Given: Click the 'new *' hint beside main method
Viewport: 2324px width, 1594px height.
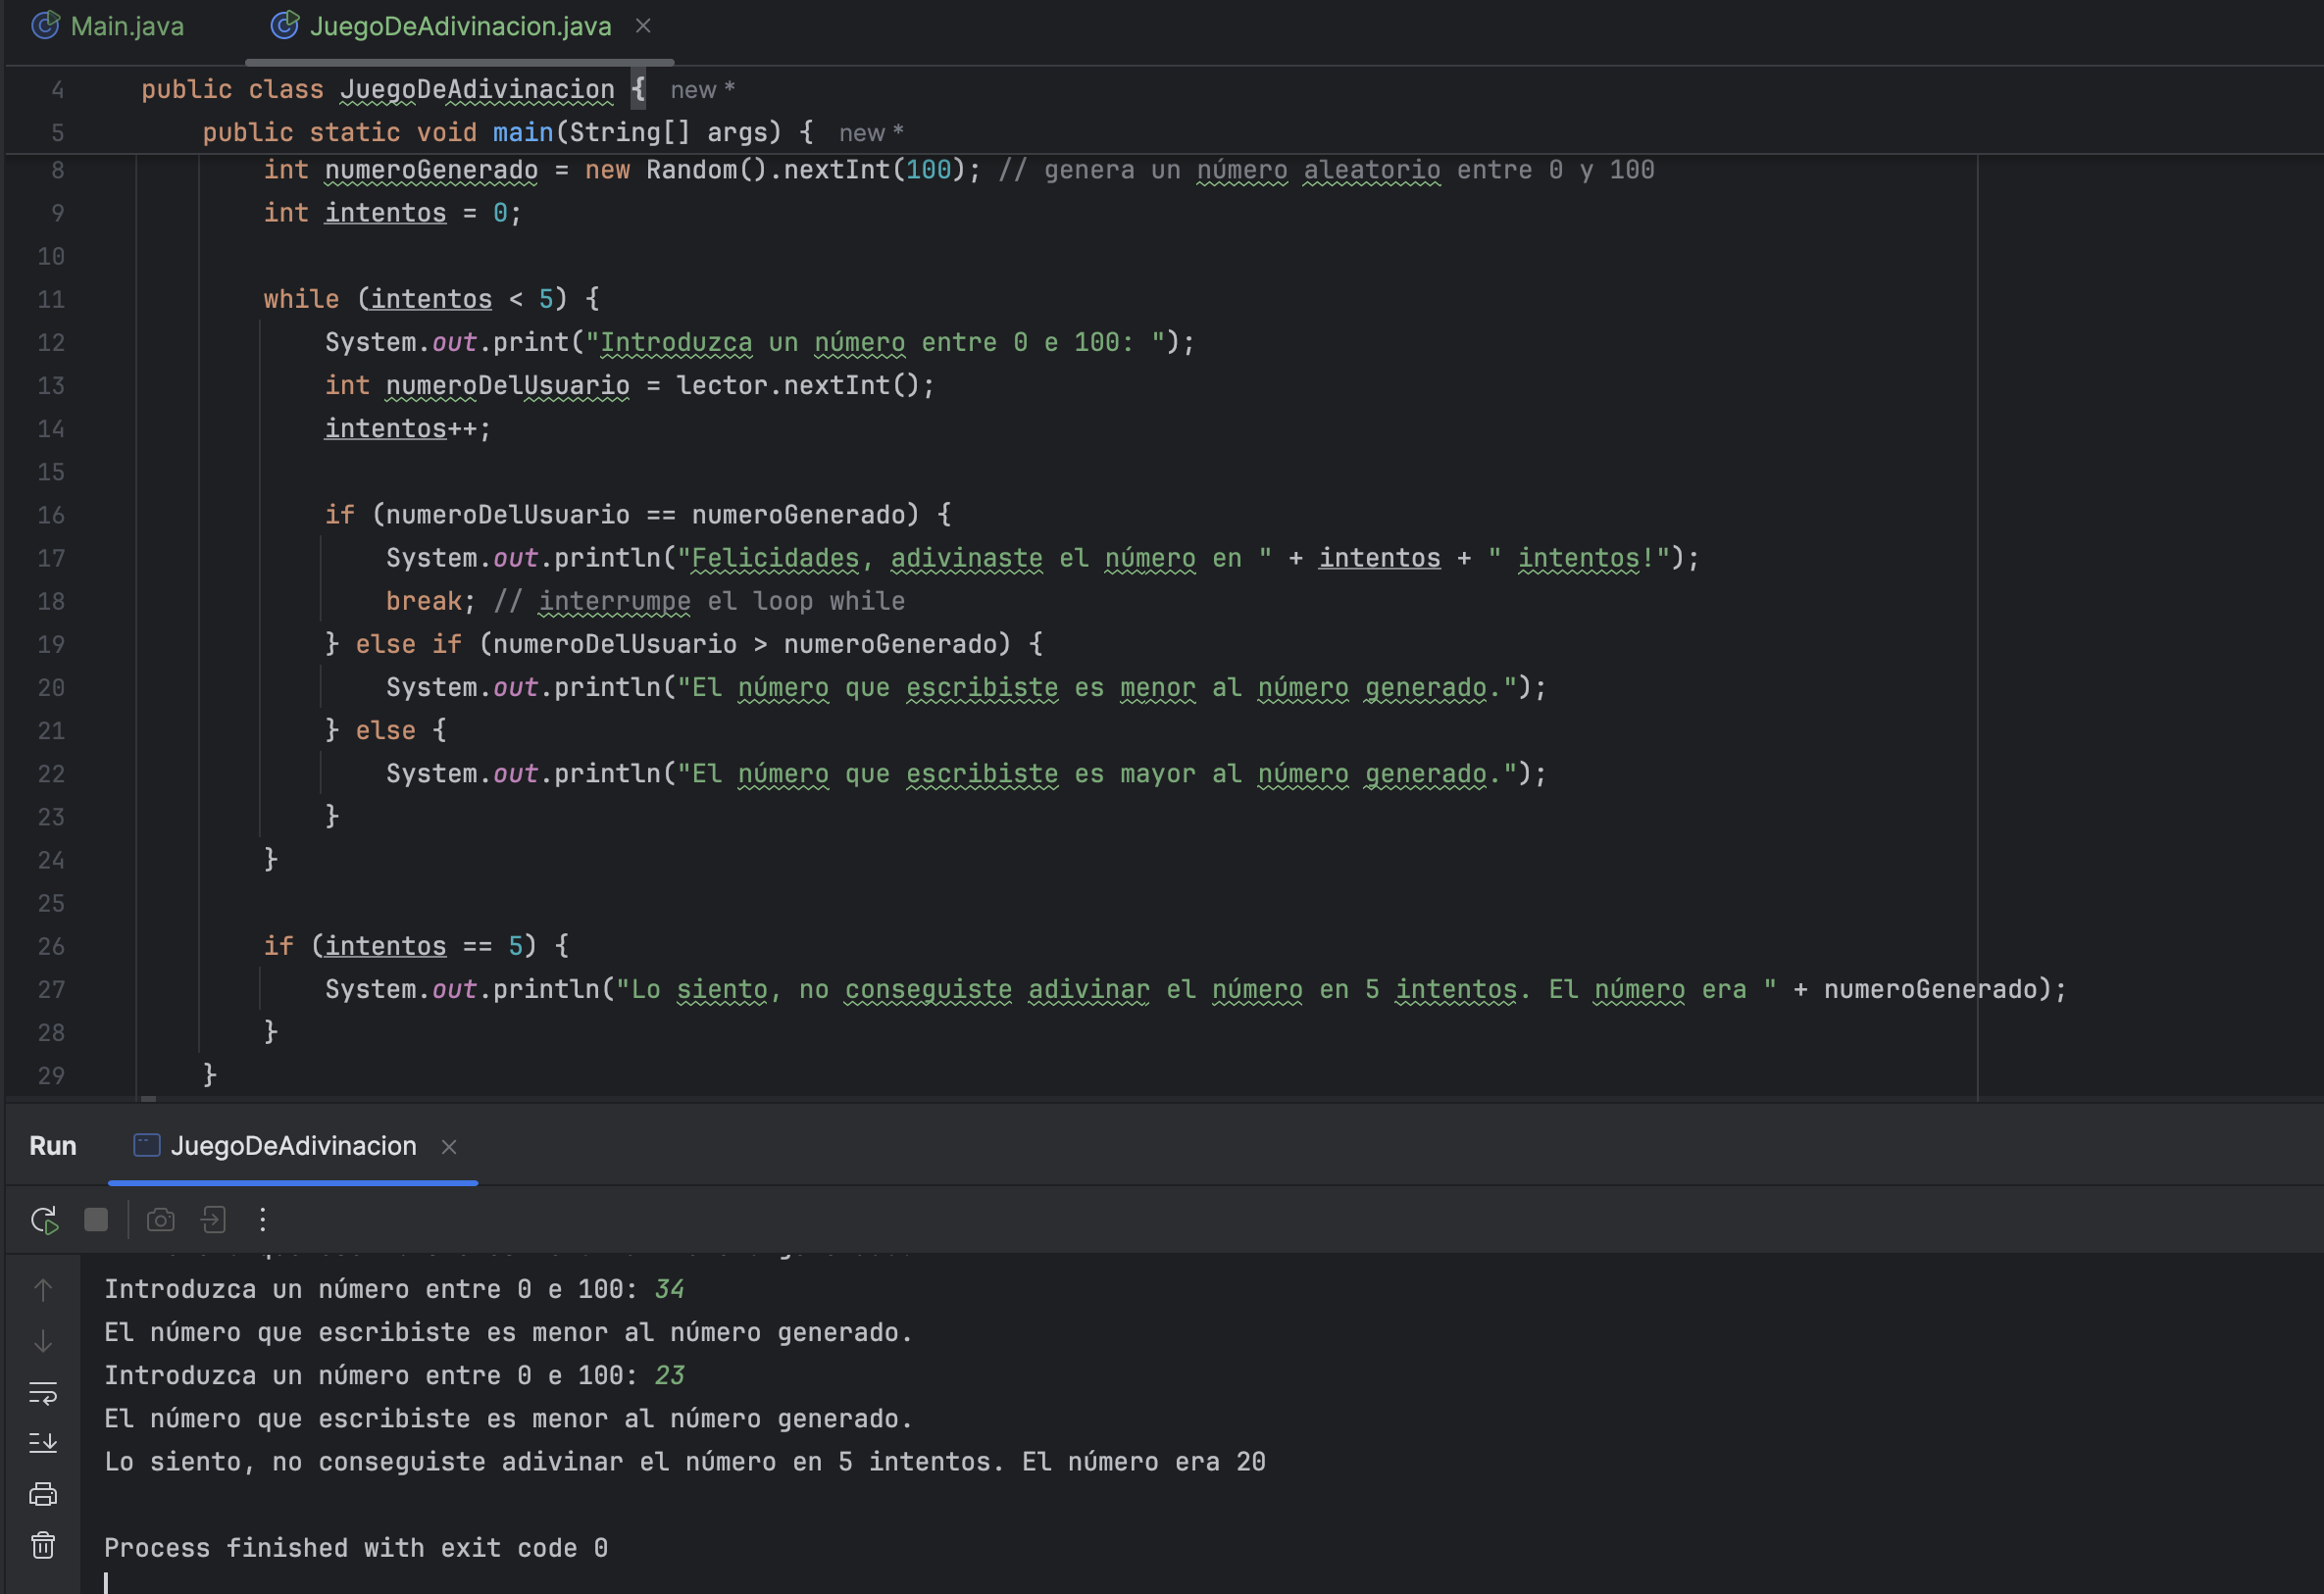Looking at the screenshot, I should pyautogui.click(x=871, y=133).
